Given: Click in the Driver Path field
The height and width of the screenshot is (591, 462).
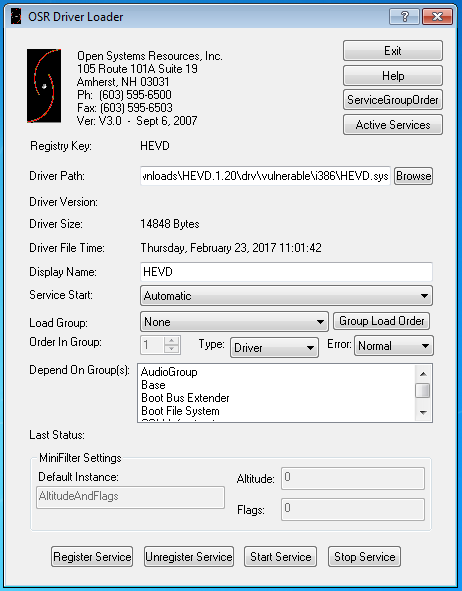Looking at the screenshot, I should pos(265,176).
